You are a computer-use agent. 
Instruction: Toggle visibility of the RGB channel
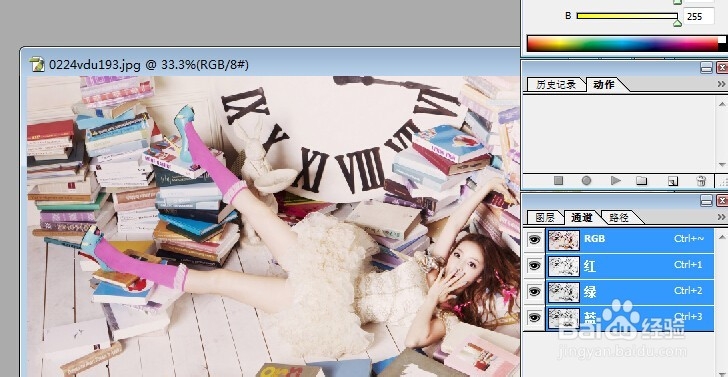pyautogui.click(x=535, y=240)
